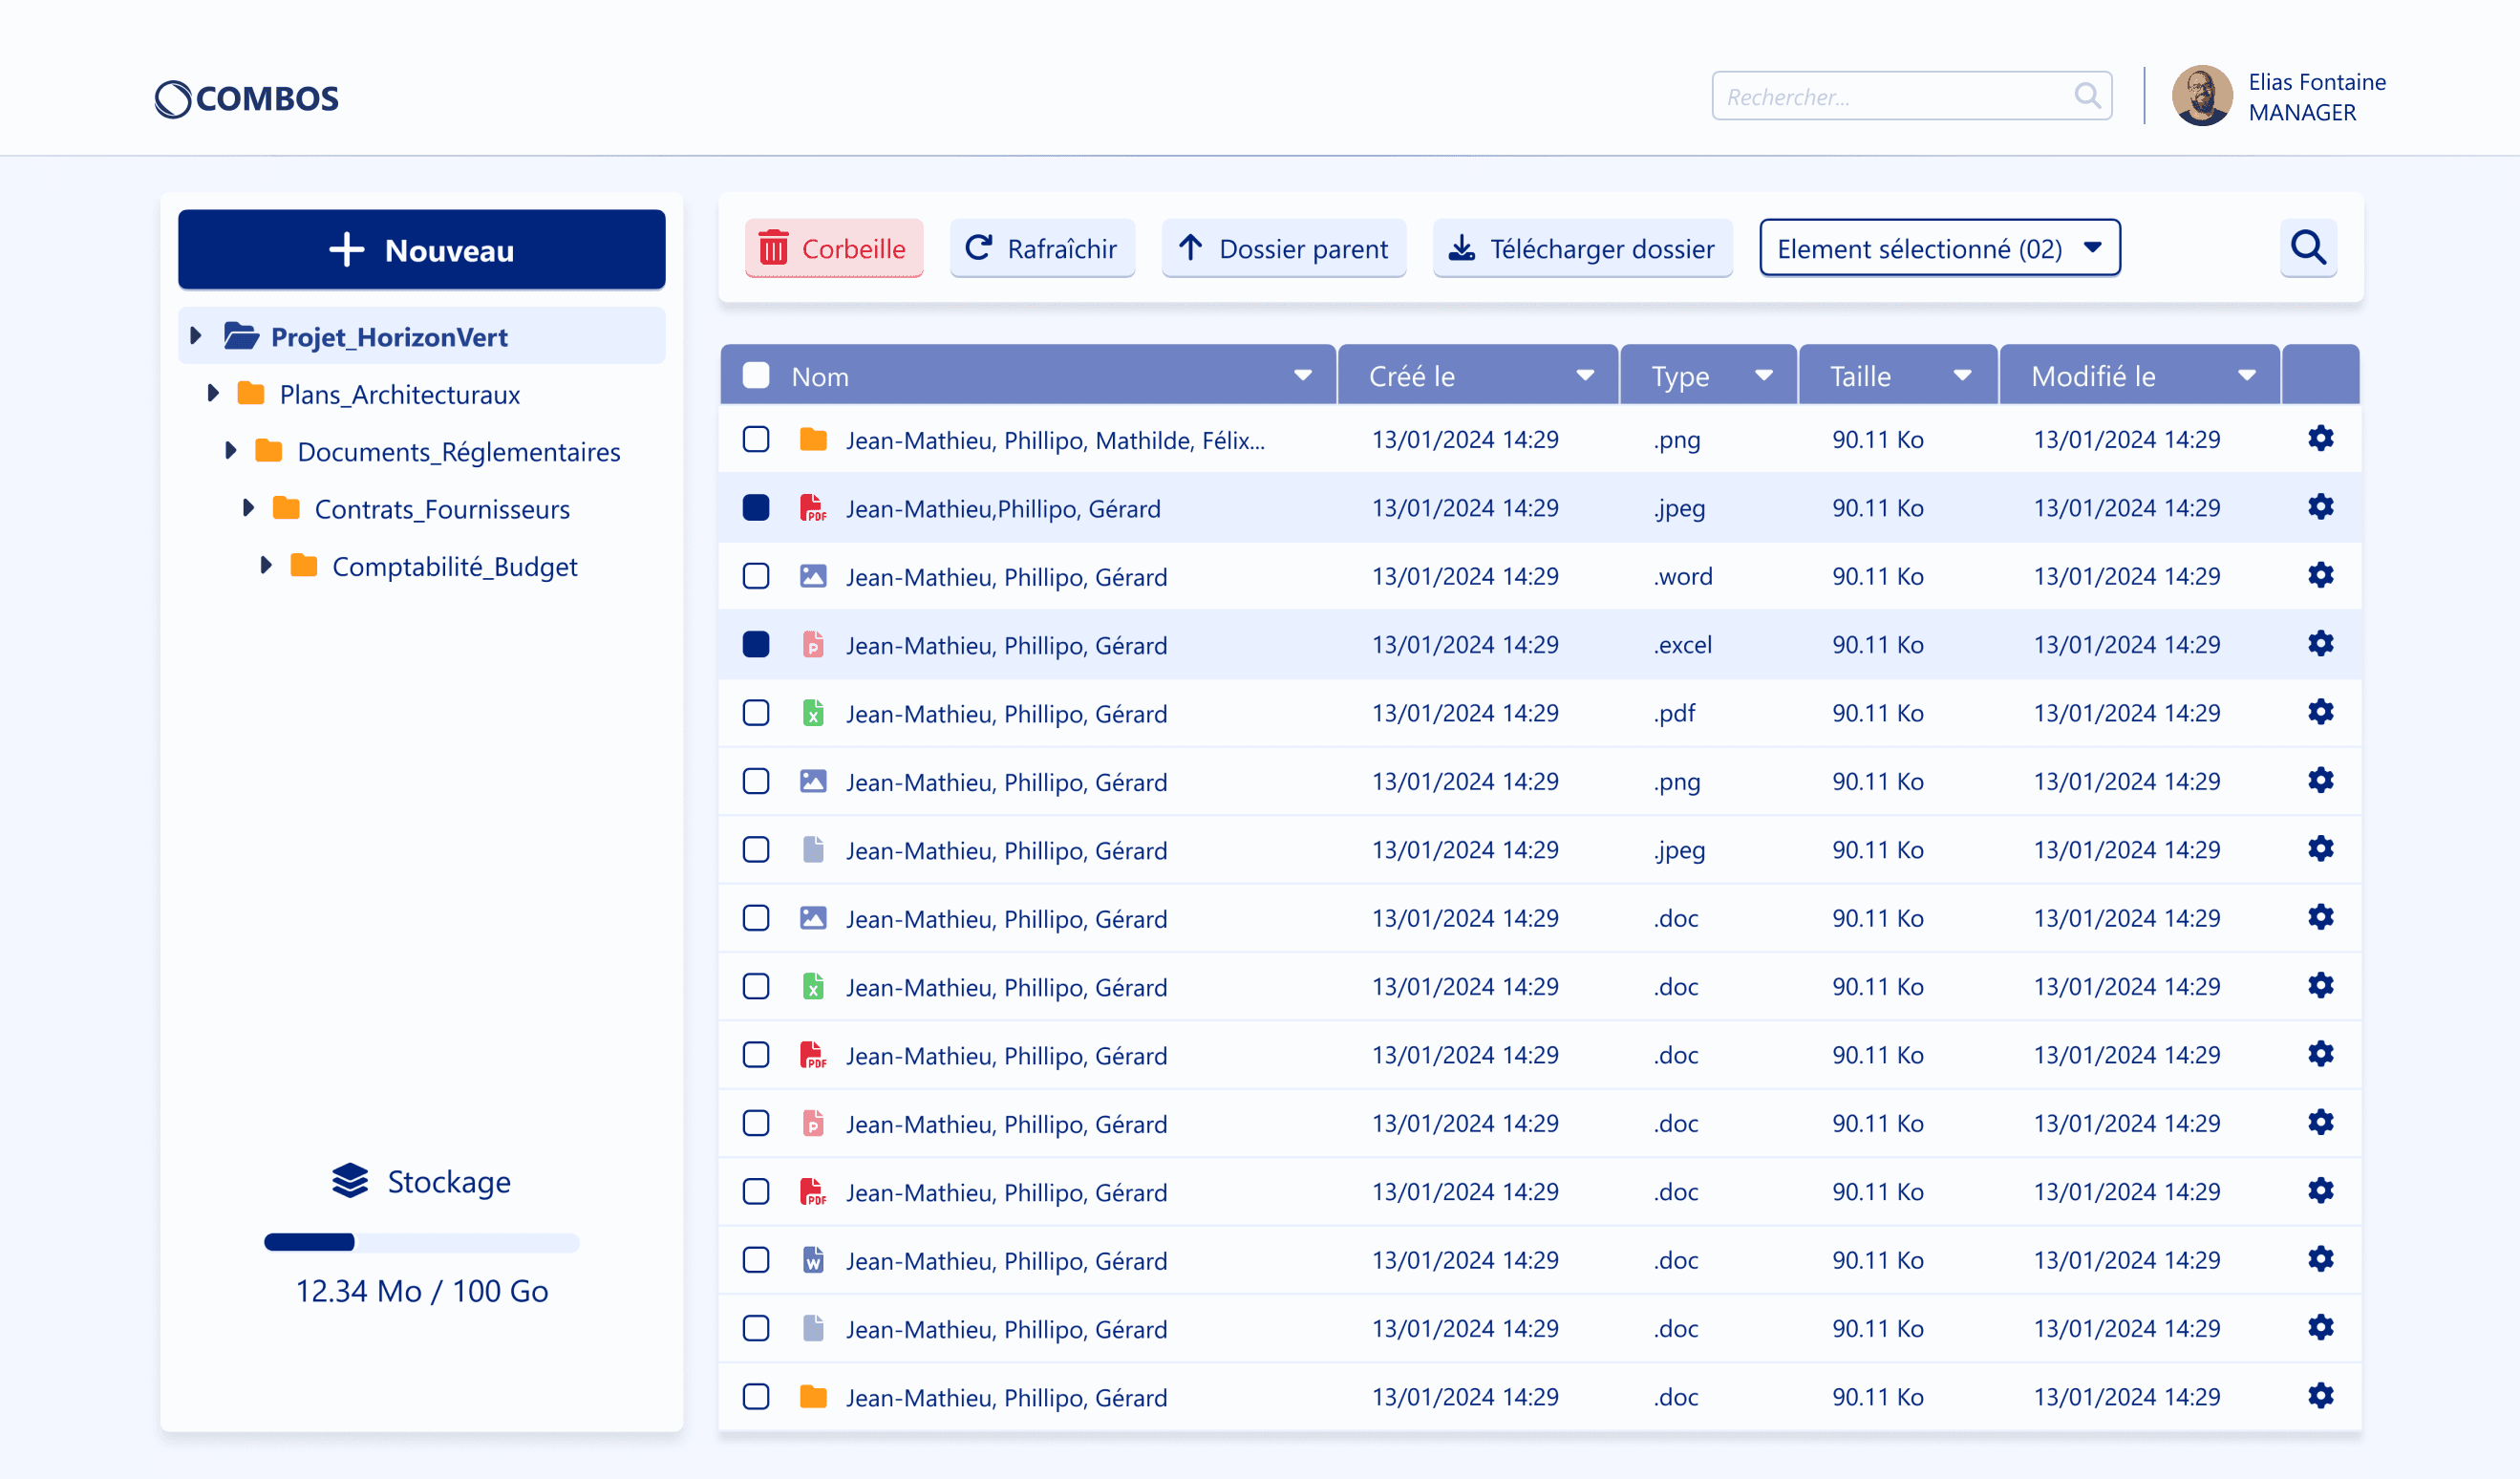Uncheck the selected .jpeg row checkbox
The height and width of the screenshot is (1479, 2520).
756,508
